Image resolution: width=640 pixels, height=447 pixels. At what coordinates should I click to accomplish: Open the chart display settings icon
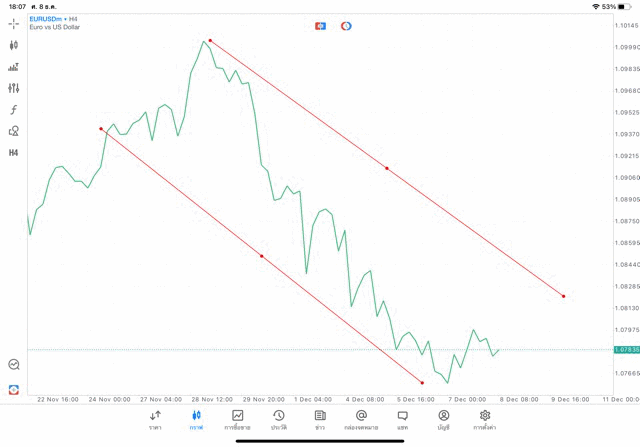point(14,67)
